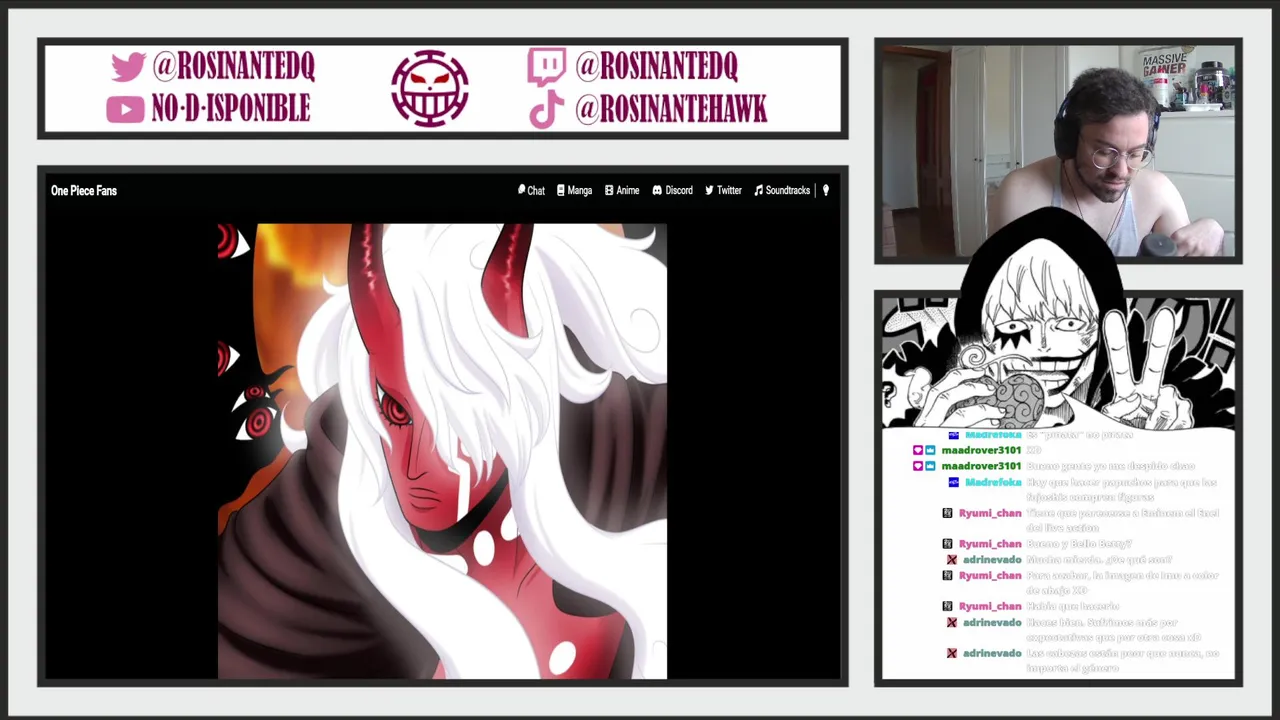
Task: Go to the Anime navbar item
Action: coord(621,190)
